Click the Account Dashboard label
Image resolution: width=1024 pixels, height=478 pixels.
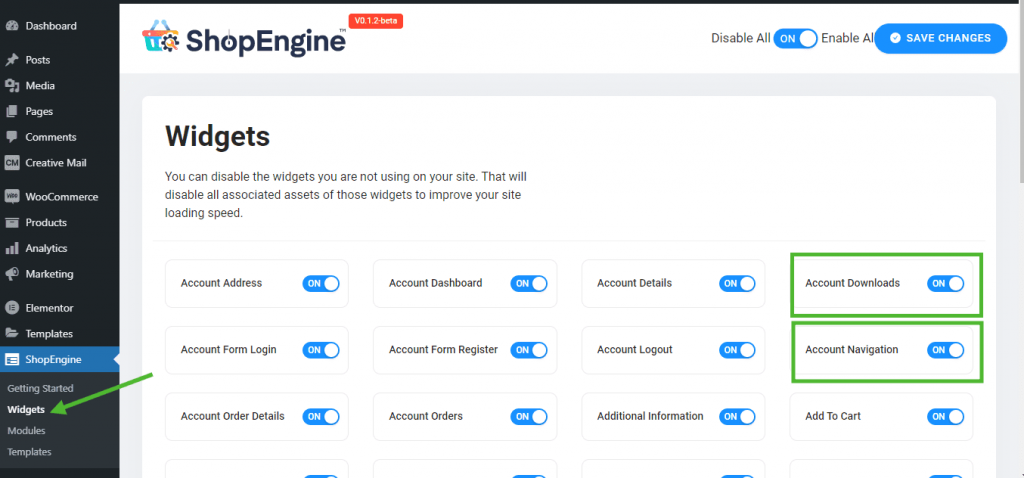[436, 283]
